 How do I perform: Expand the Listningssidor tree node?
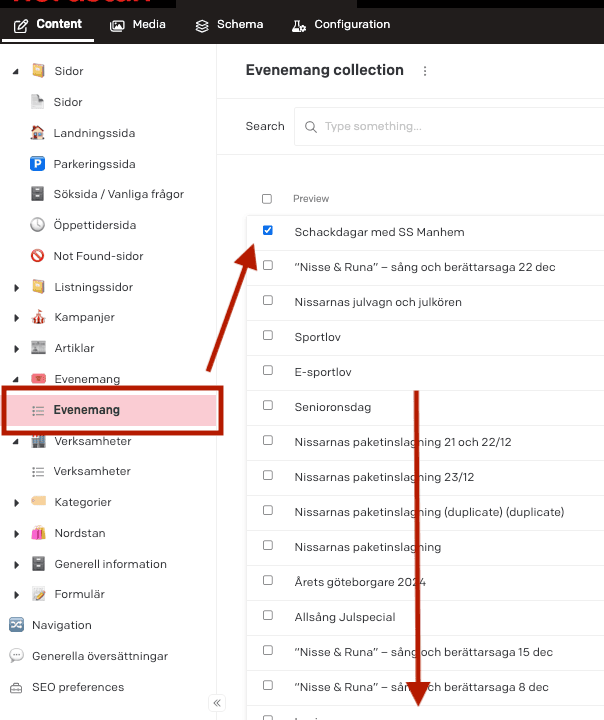point(16,288)
